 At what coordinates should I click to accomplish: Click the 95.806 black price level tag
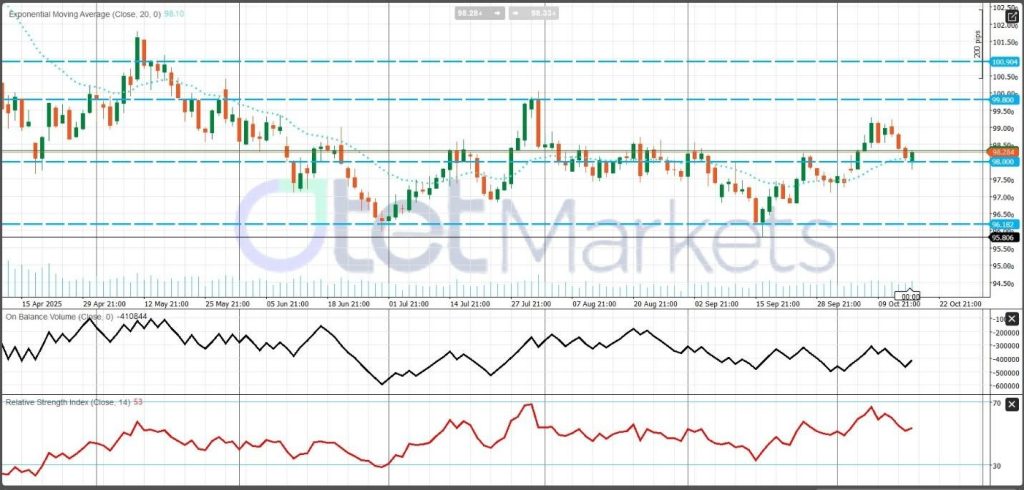coord(1003,237)
